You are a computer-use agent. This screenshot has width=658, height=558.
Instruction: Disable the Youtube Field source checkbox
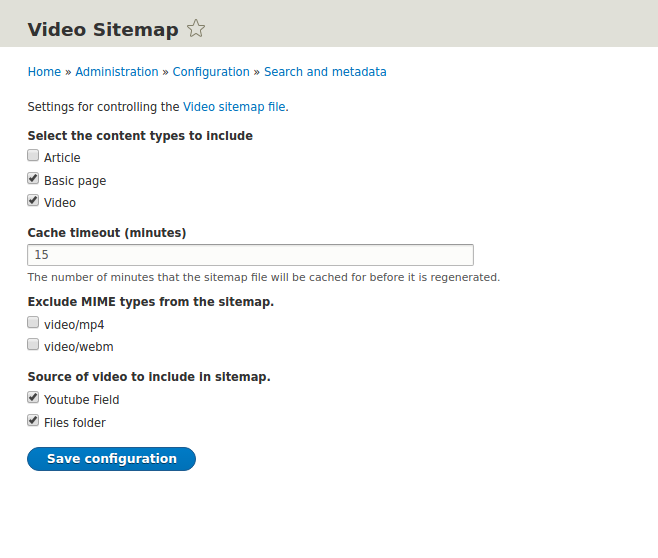tap(33, 397)
